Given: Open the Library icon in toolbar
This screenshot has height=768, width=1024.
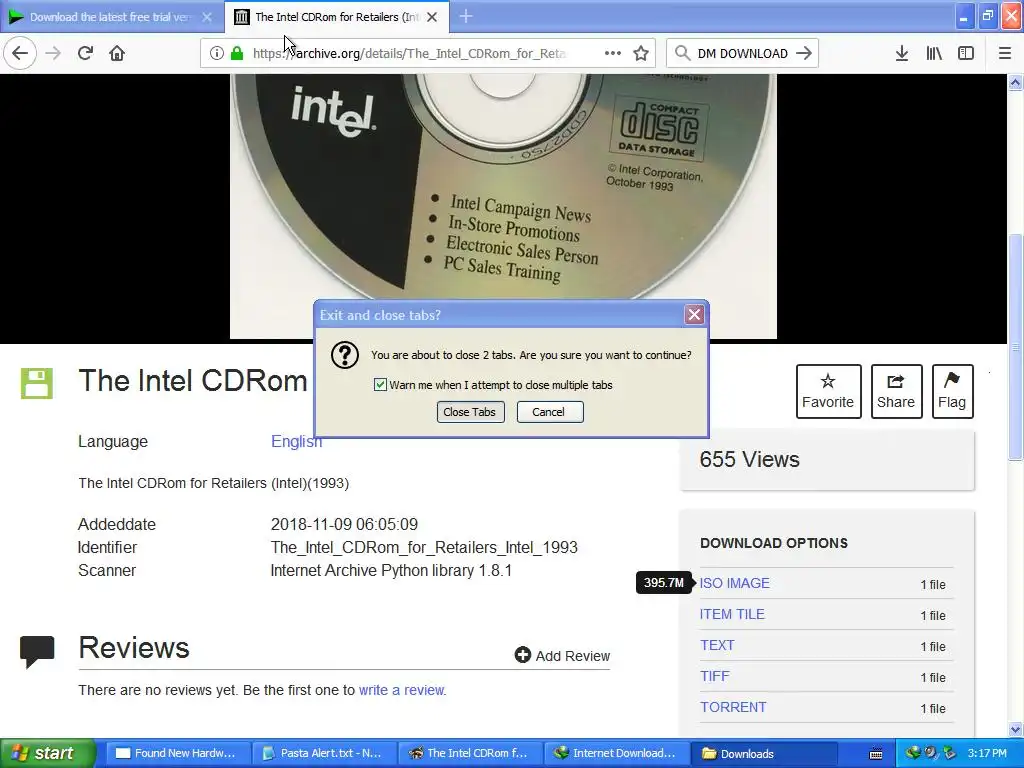Looking at the screenshot, I should [x=934, y=53].
